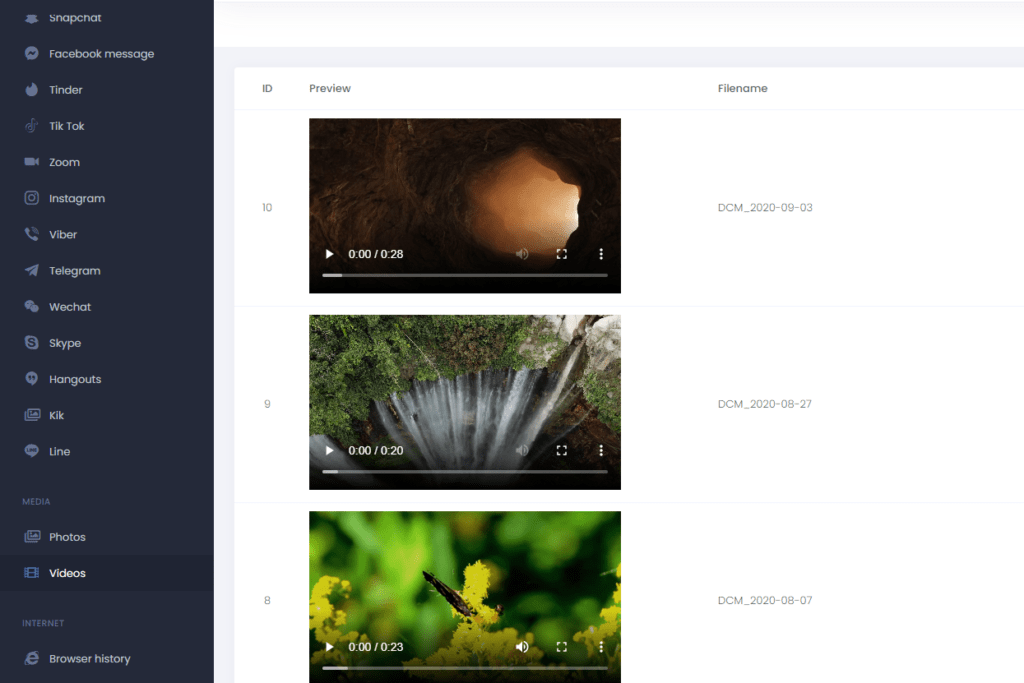
Task: Click the Filename column header
Action: coord(743,88)
